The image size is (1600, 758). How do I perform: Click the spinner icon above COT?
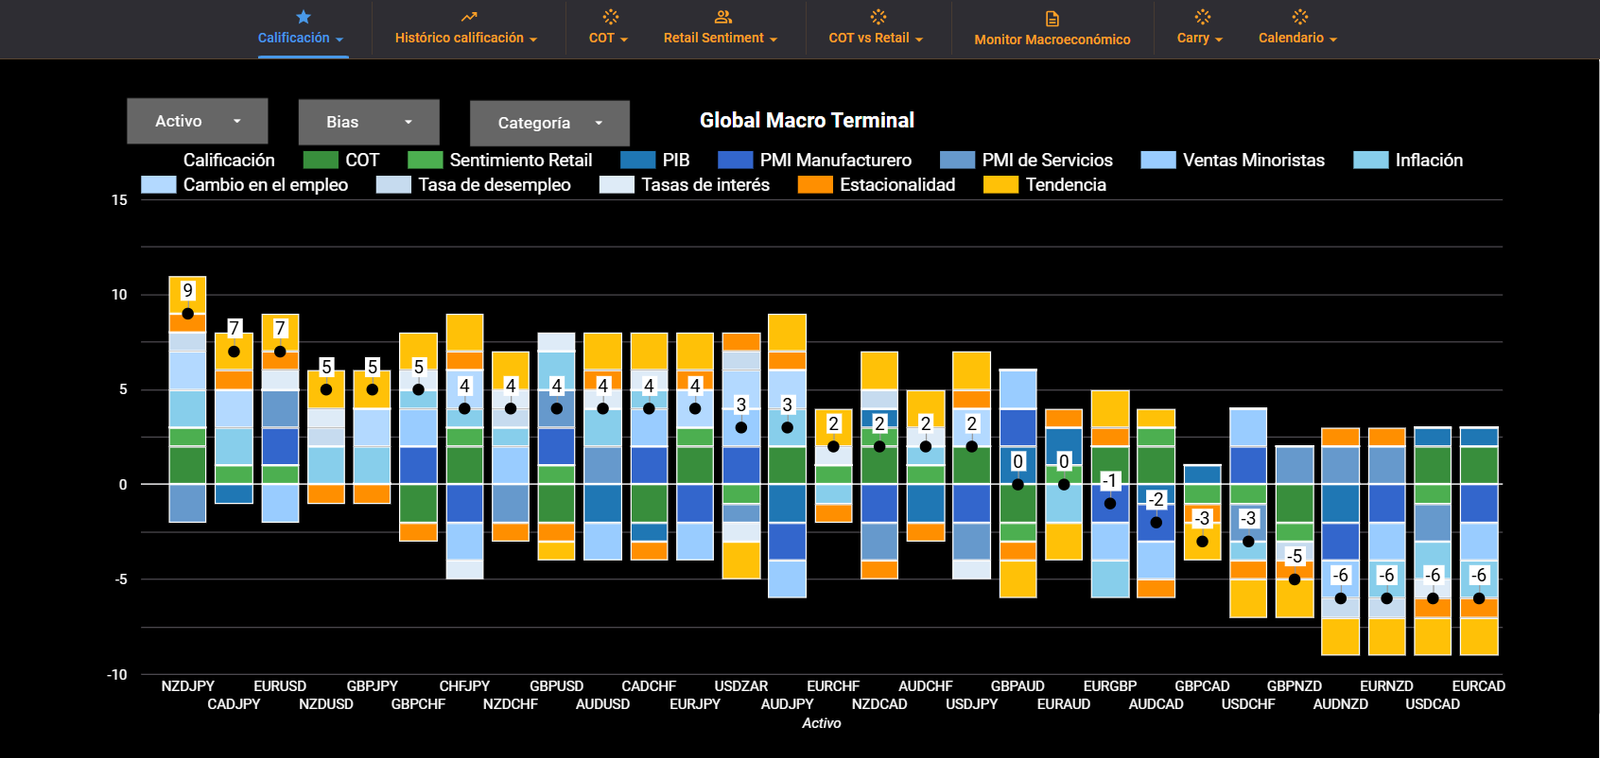pyautogui.click(x=610, y=17)
